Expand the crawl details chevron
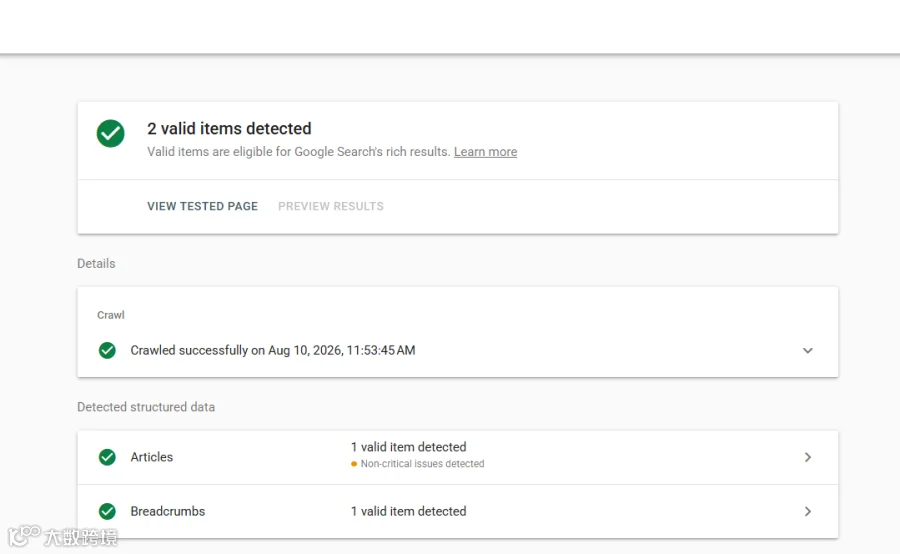Image resolution: width=900 pixels, height=554 pixels. tap(808, 350)
